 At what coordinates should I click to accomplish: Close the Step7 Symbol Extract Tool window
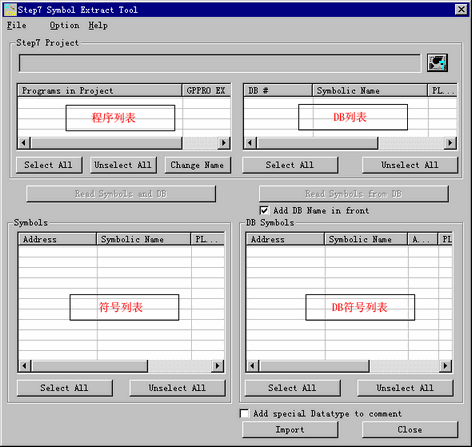461,9
